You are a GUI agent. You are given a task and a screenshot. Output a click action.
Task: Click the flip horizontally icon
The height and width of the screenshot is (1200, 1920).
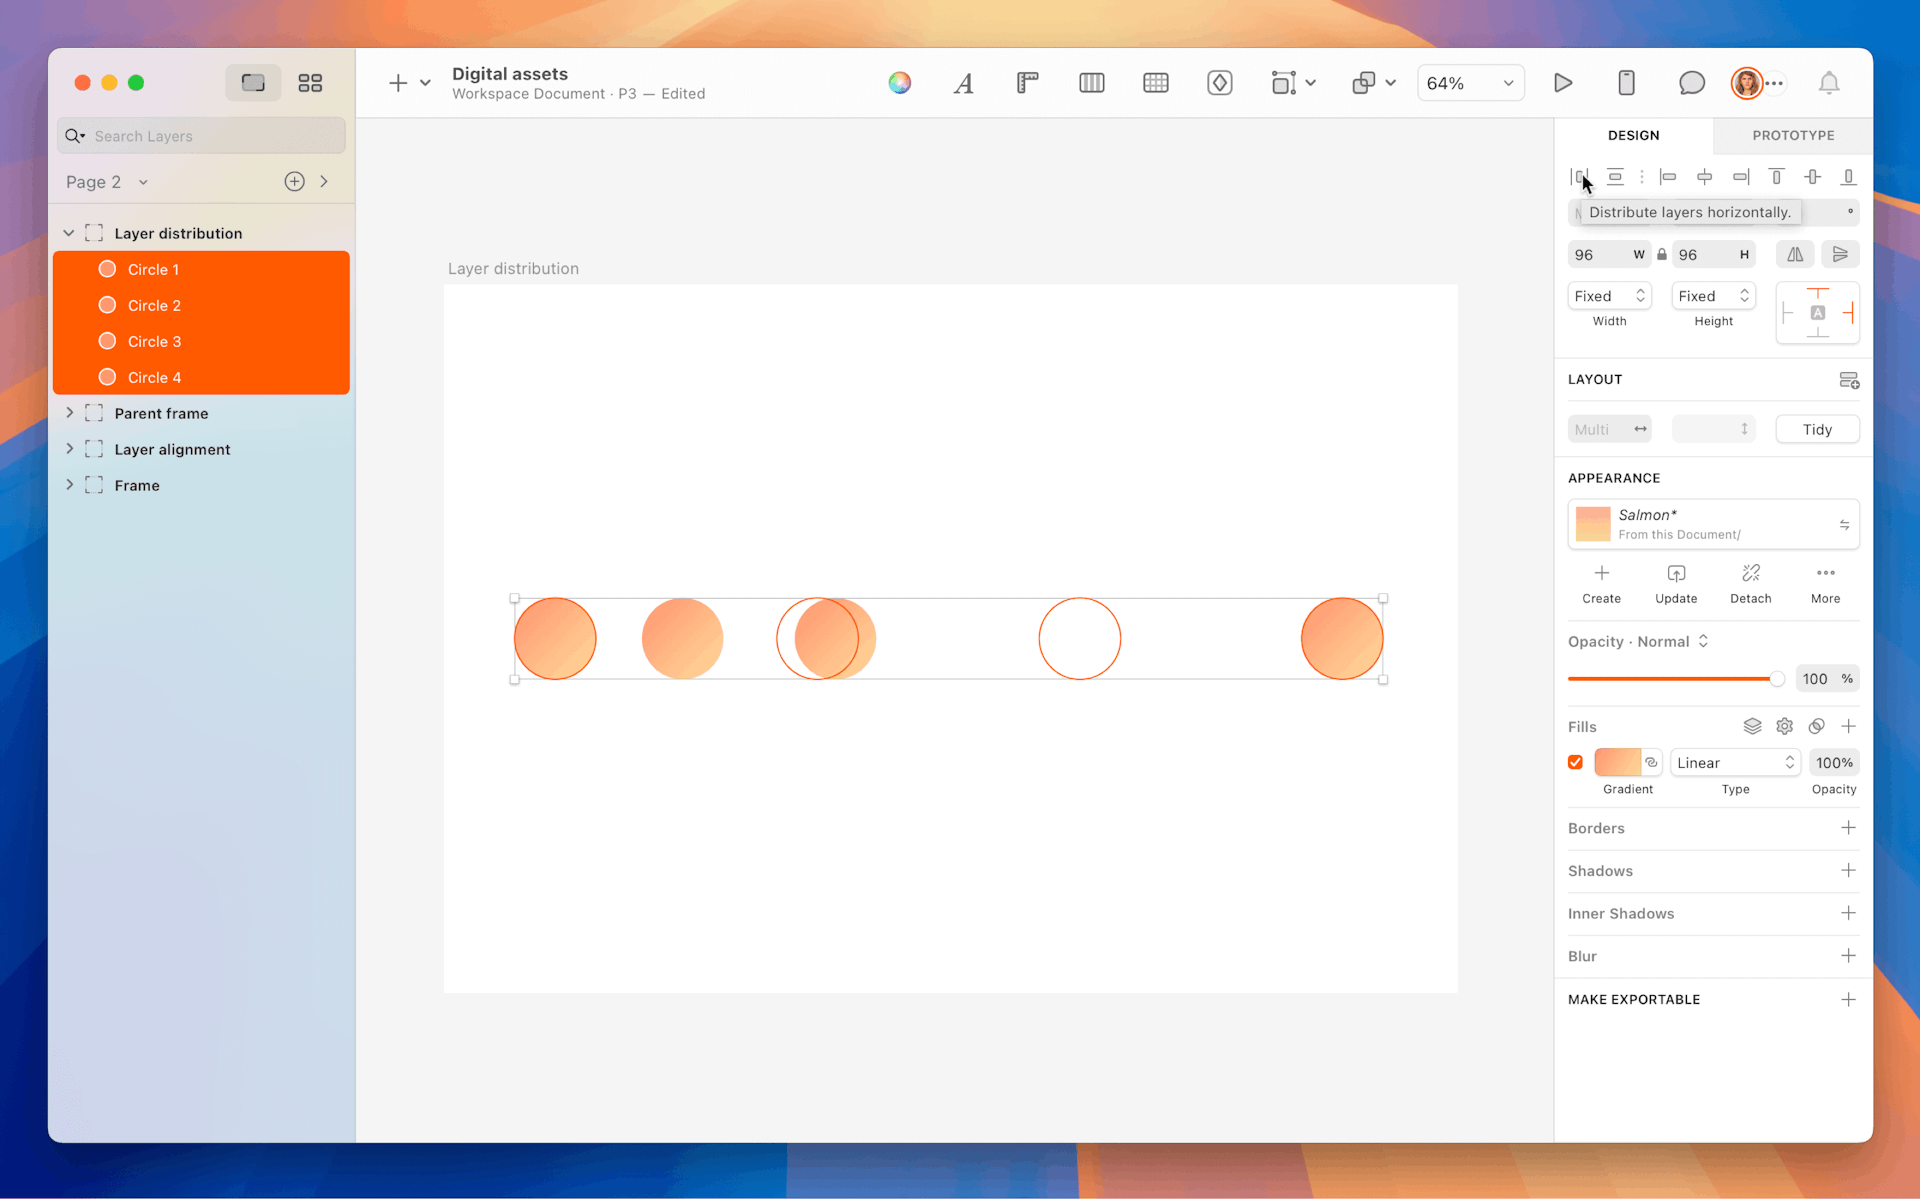[1795, 255]
